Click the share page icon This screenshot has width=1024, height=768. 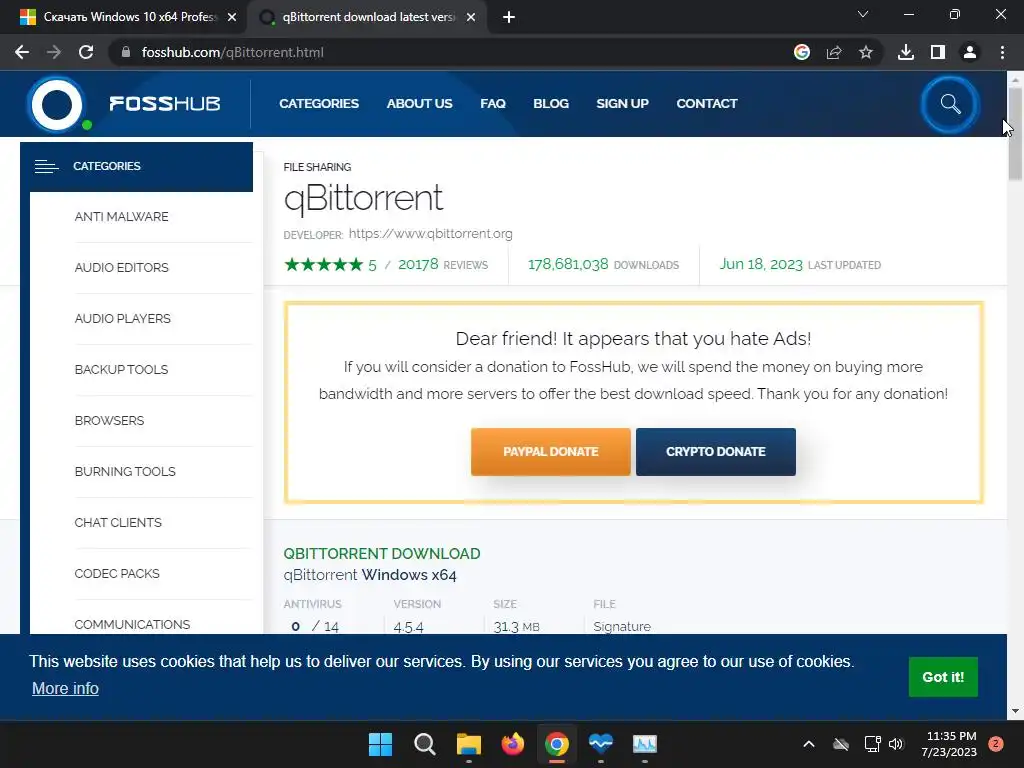pyautogui.click(x=834, y=52)
